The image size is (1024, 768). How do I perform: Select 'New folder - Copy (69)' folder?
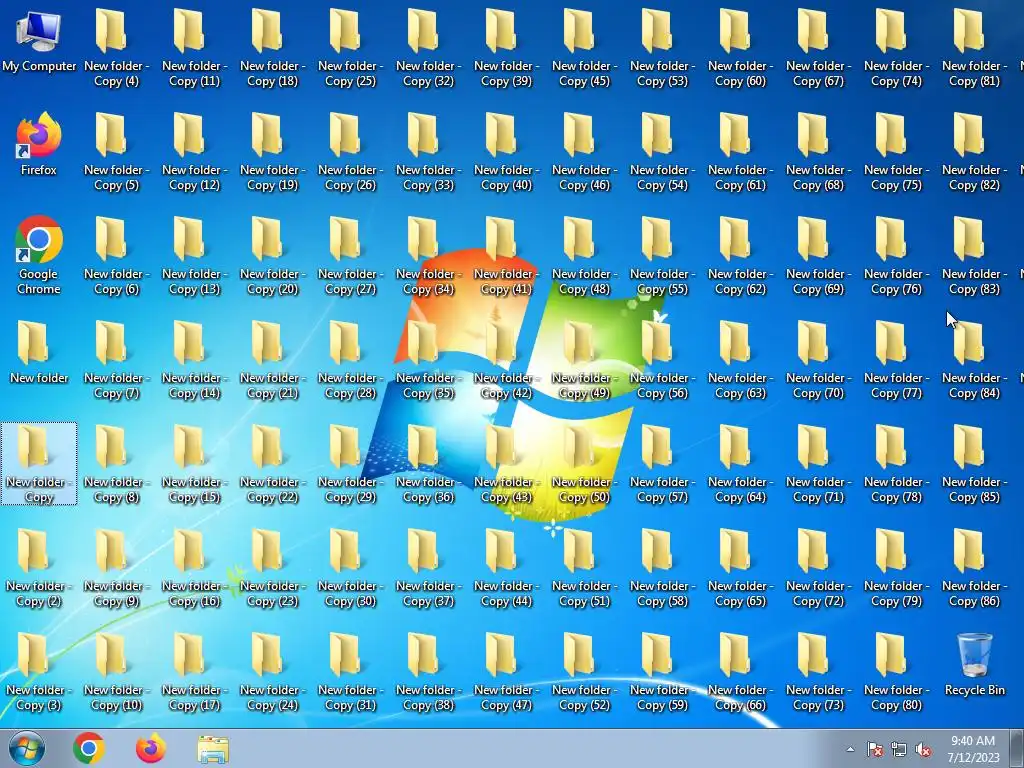click(818, 256)
